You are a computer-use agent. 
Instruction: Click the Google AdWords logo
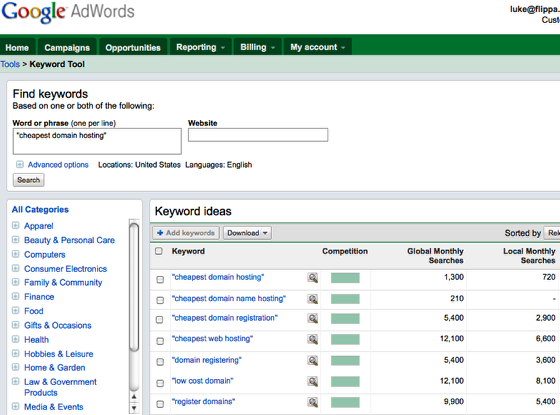pyautogui.click(x=68, y=12)
